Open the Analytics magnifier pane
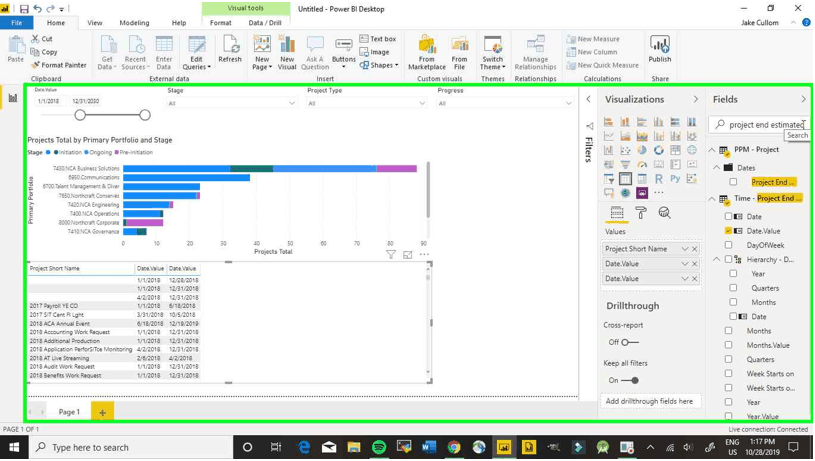 click(x=664, y=213)
